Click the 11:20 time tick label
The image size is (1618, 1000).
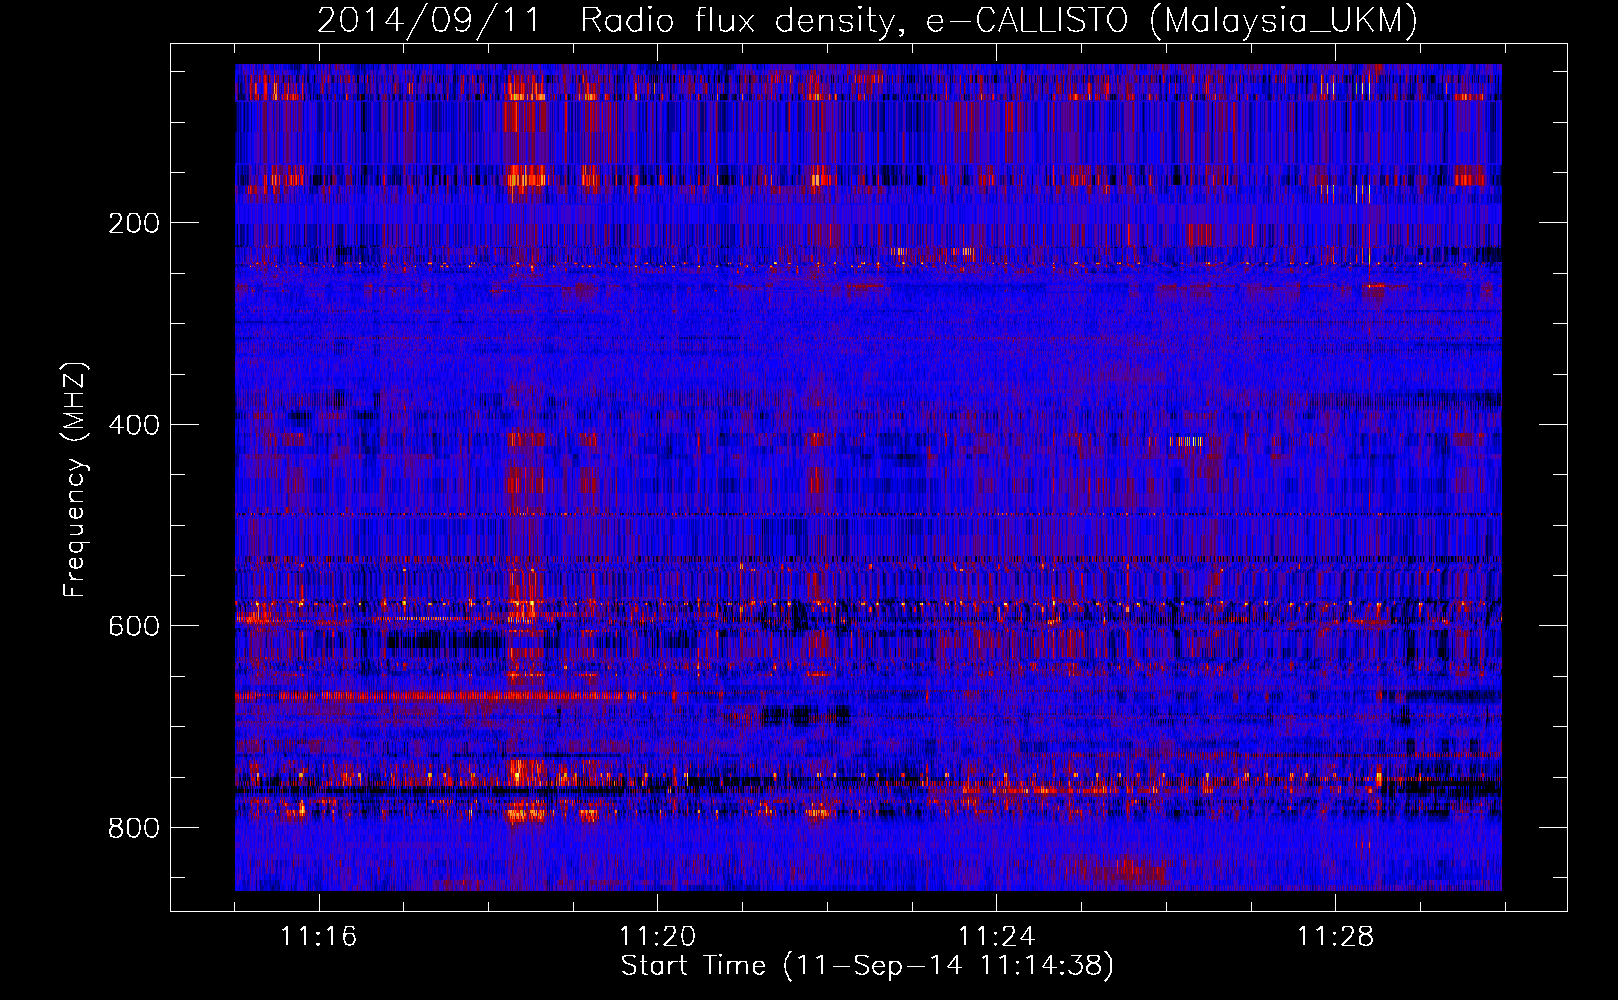pyautogui.click(x=657, y=937)
